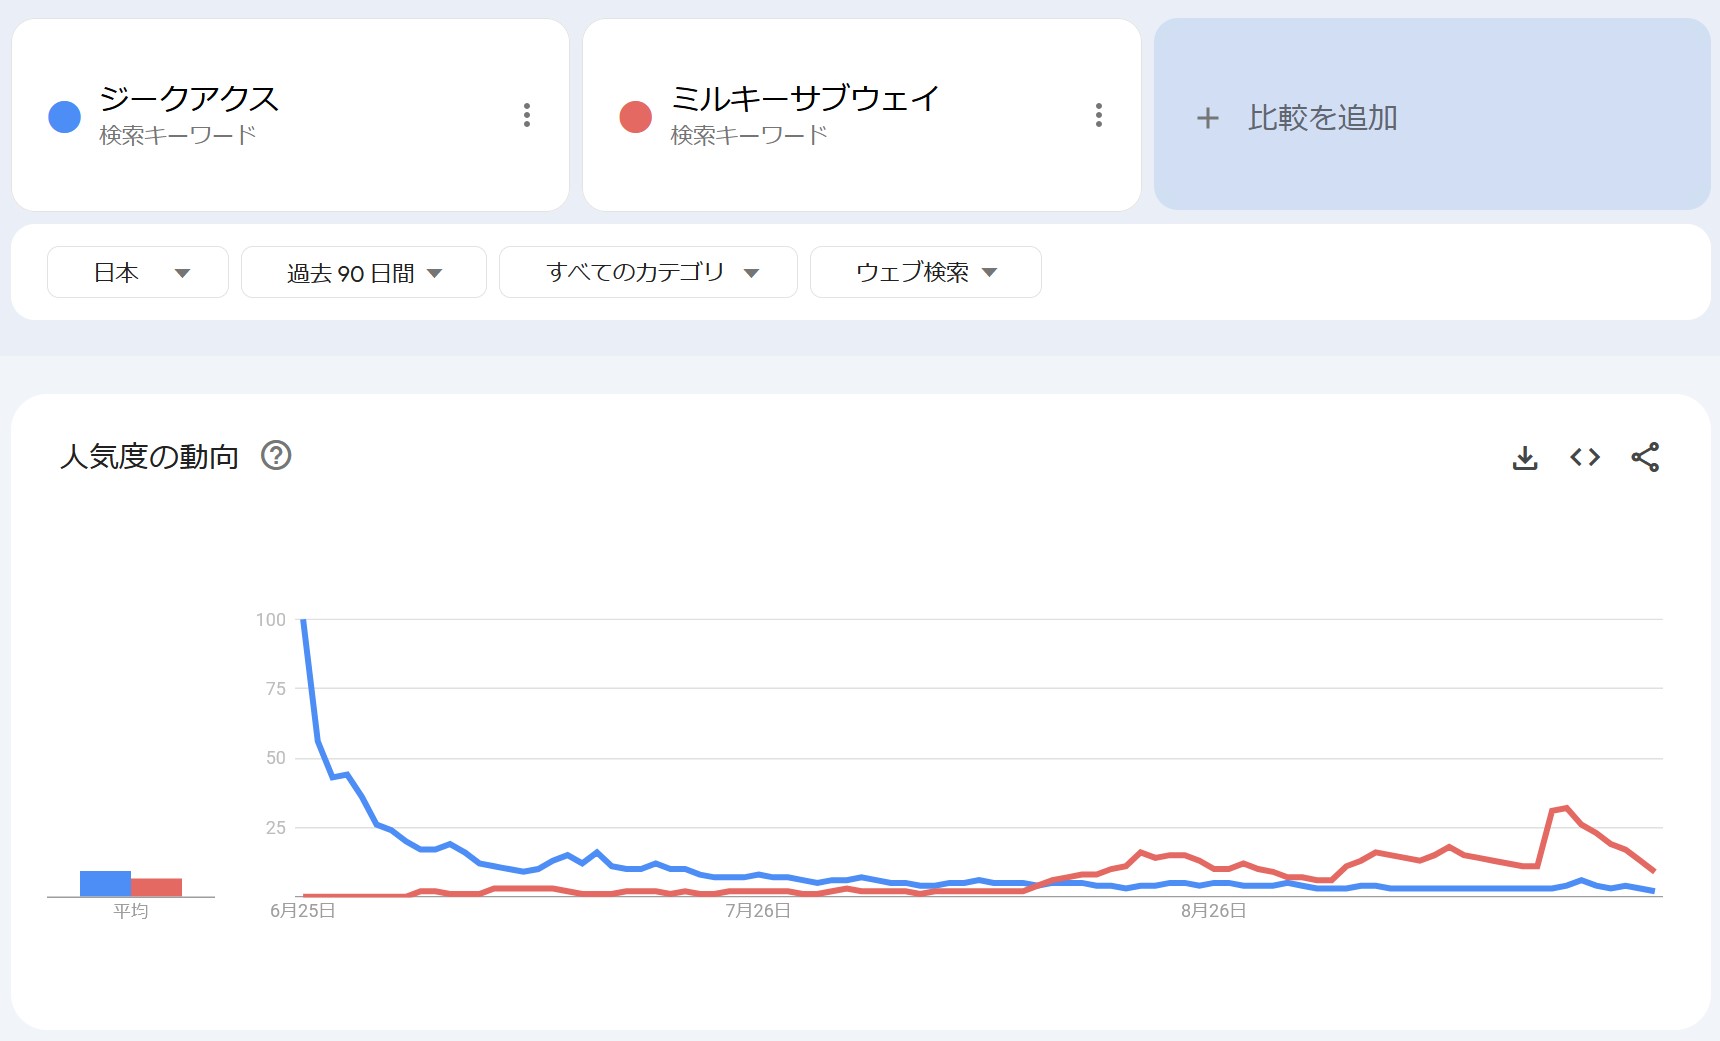Edit the ジークアクス search term
This screenshot has height=1041, width=1720.
[189, 99]
